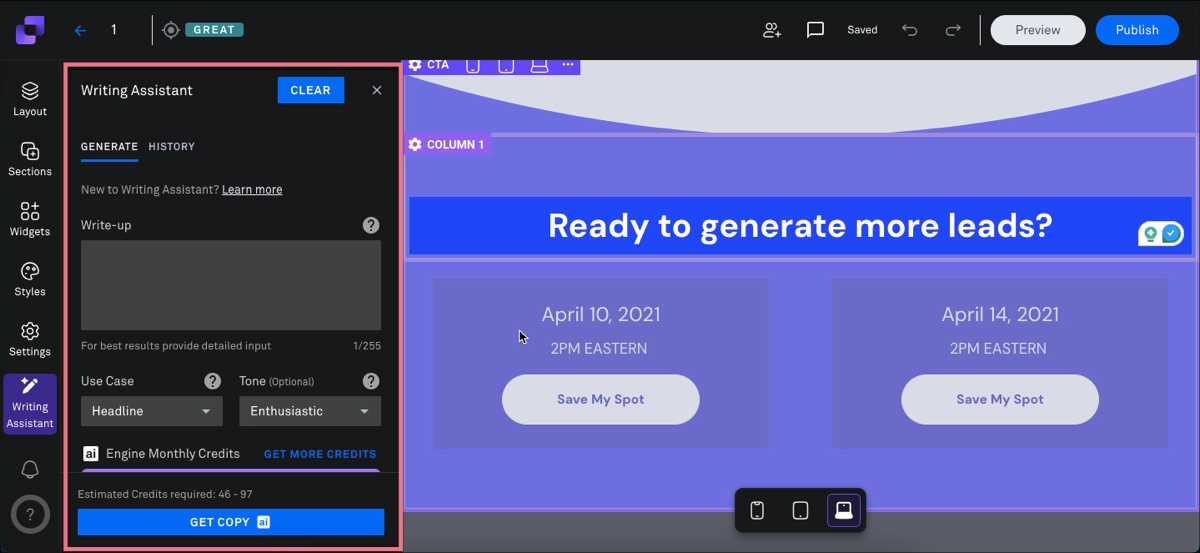The height and width of the screenshot is (553, 1200).
Task: Click the Leadpages logo icon
Action: [x=30, y=30]
